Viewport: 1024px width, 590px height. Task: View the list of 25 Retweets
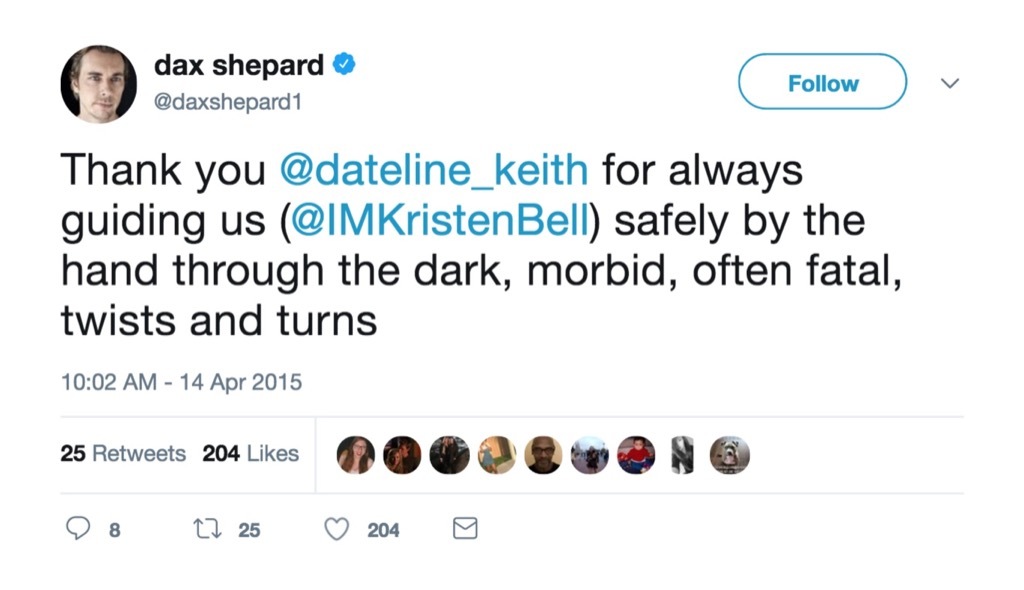(x=123, y=453)
